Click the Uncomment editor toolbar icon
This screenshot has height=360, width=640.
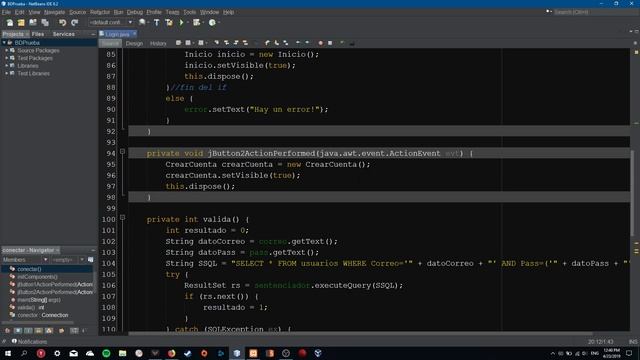[x=352, y=43]
